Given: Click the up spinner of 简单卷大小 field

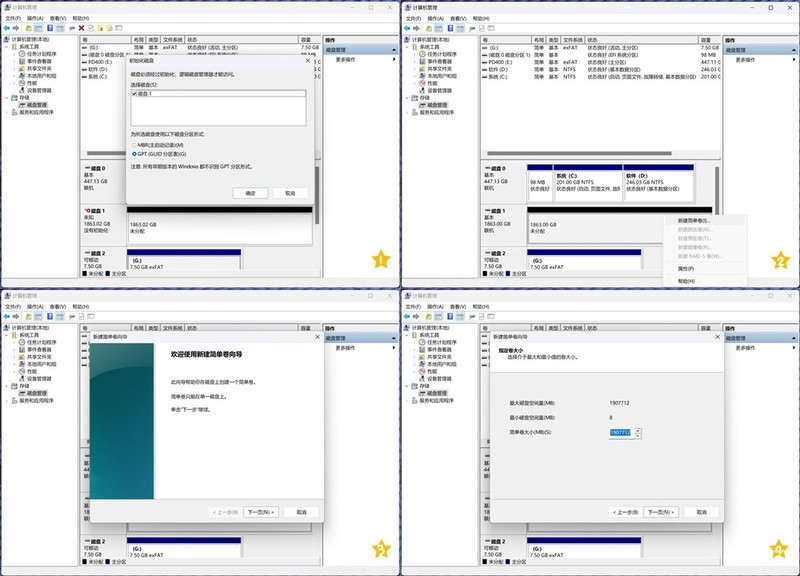Looking at the screenshot, I should (x=638, y=431).
